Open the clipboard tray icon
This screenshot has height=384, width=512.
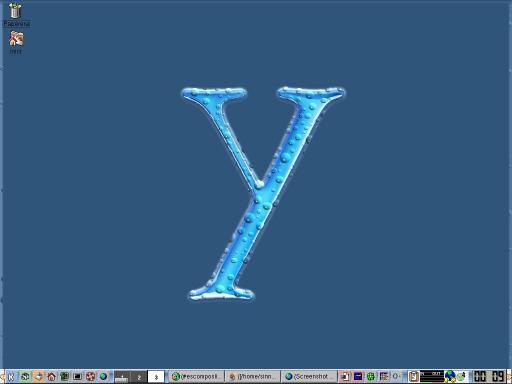coord(414,377)
